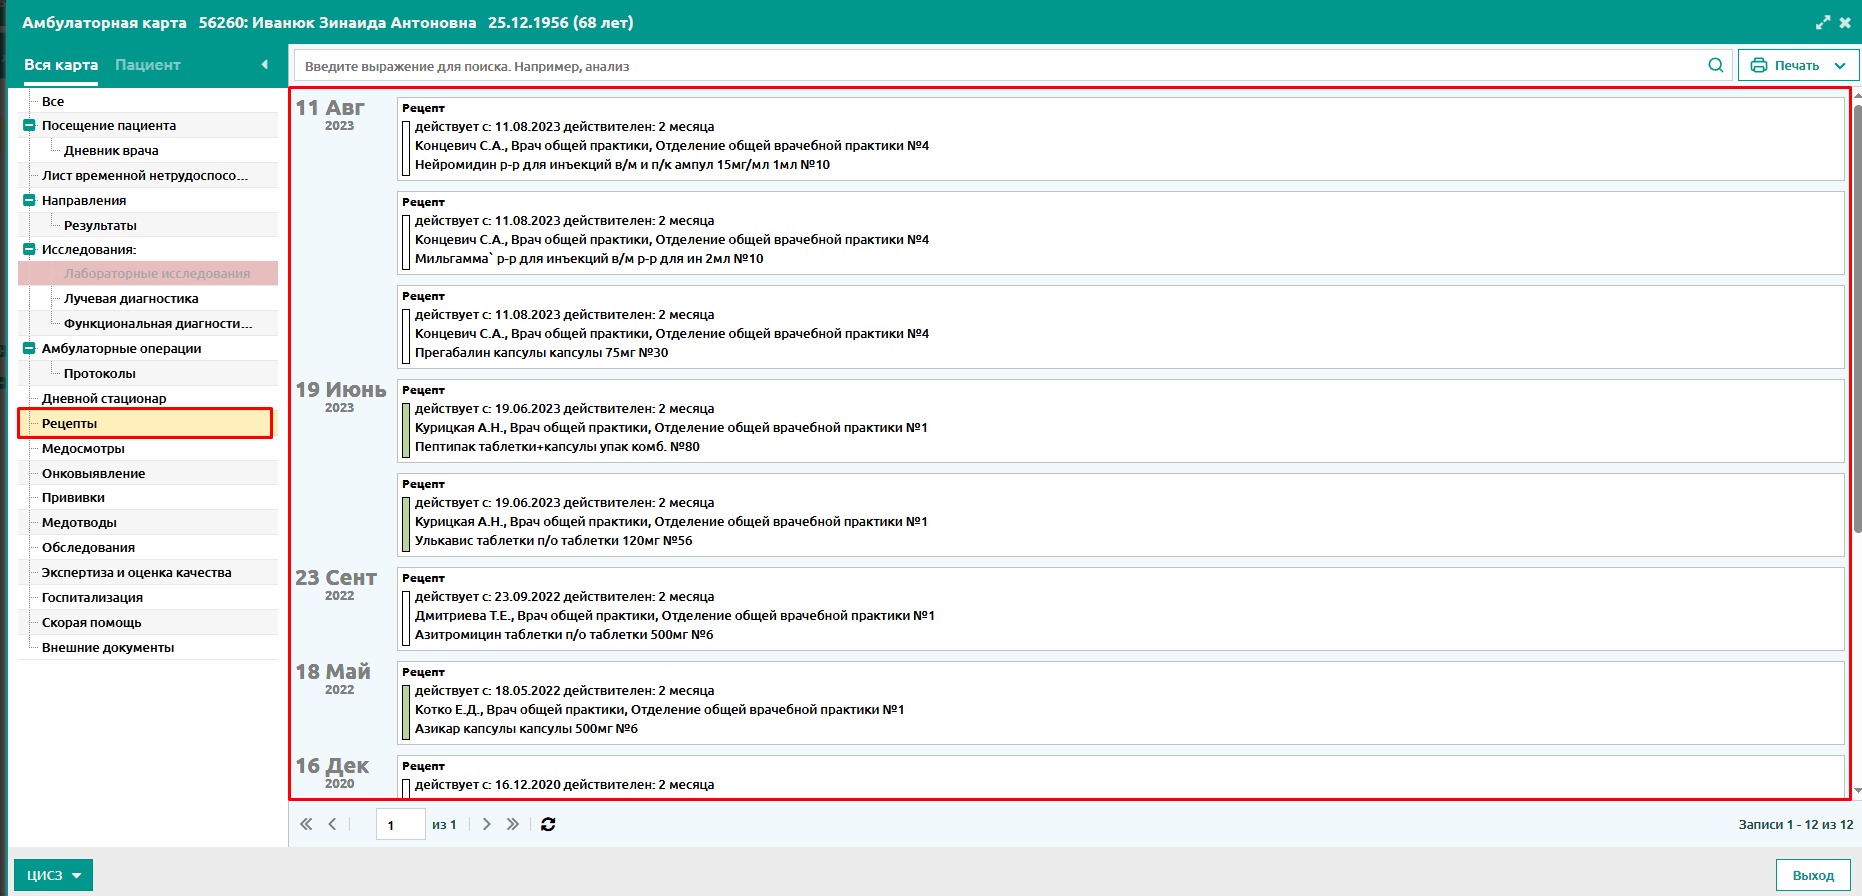Go to next page arrow
This screenshot has height=896, width=1862.
click(x=486, y=824)
